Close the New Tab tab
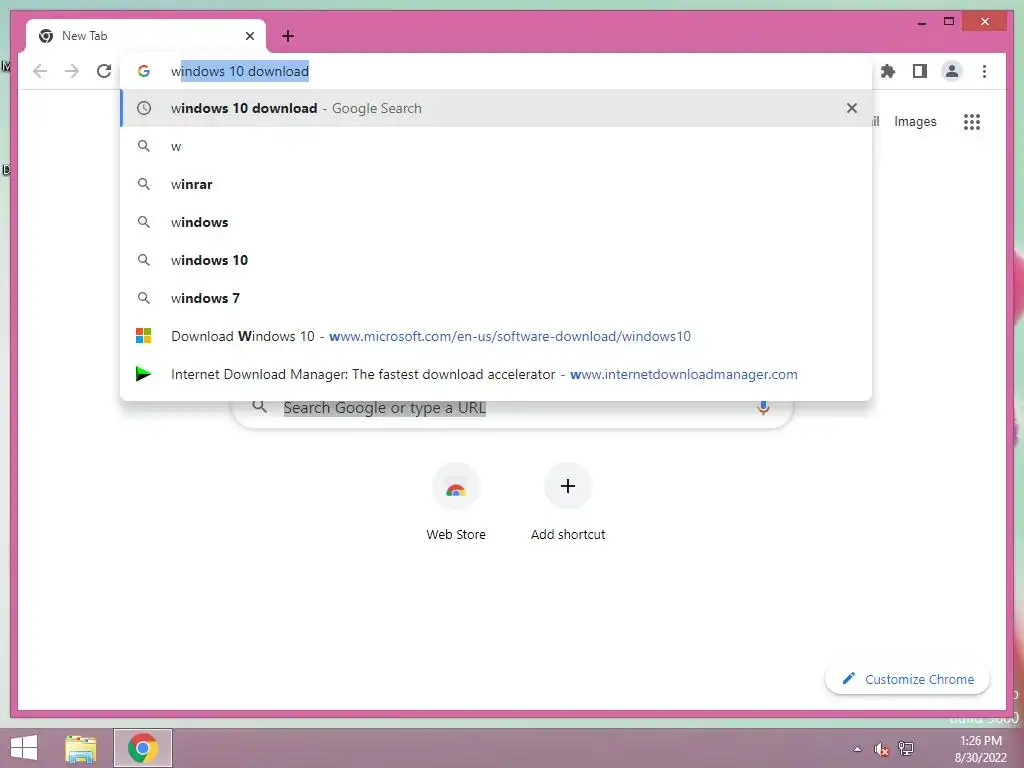 (x=249, y=36)
